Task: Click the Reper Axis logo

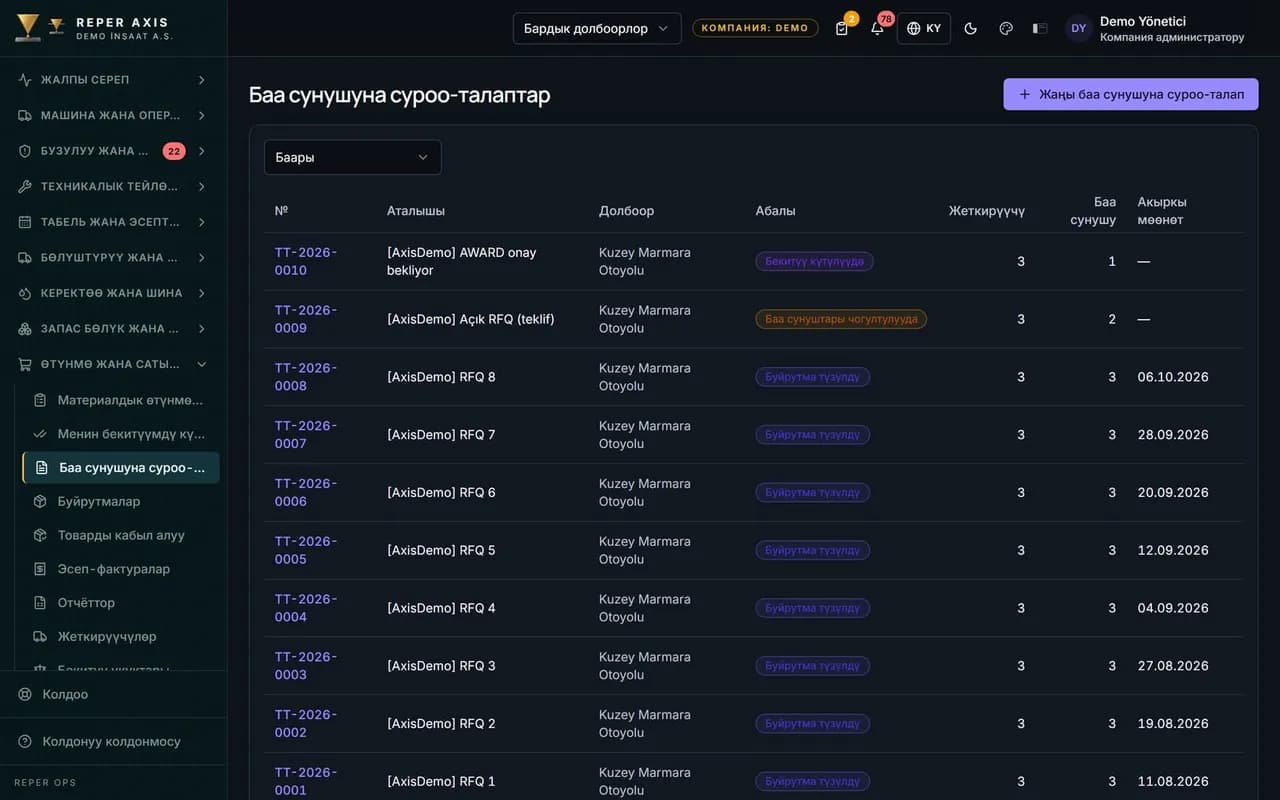Action: pos(93,28)
